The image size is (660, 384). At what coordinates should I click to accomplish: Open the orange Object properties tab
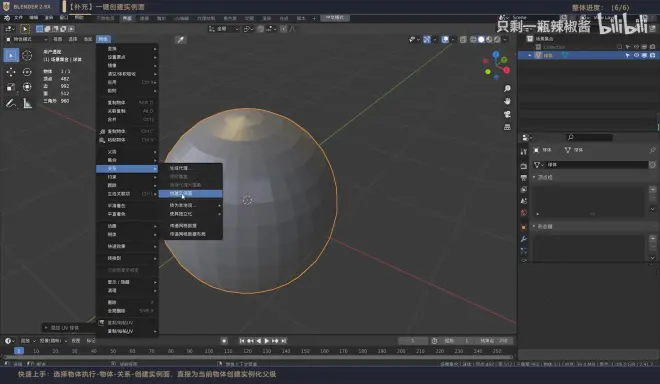point(524,227)
